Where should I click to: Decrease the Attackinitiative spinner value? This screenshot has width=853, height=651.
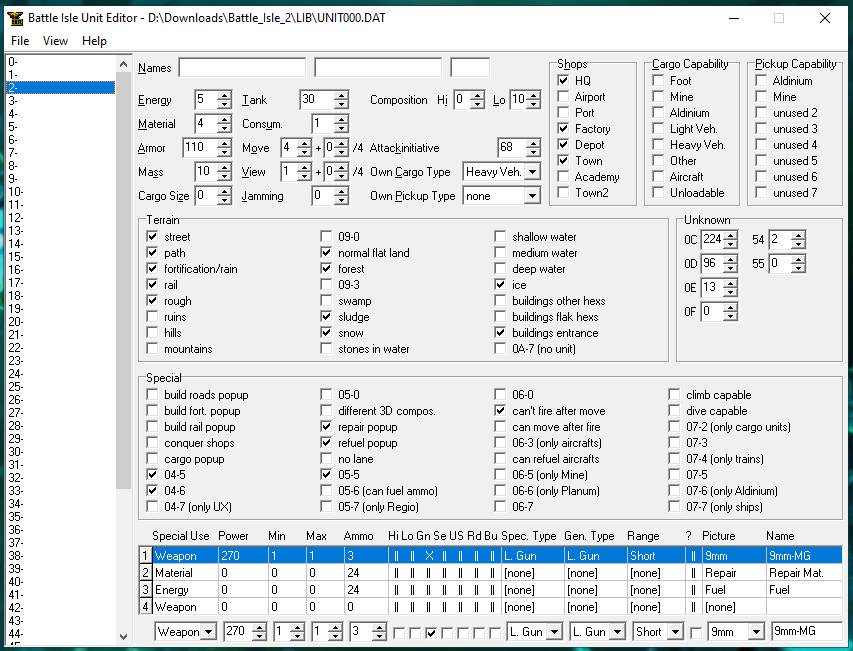532,152
